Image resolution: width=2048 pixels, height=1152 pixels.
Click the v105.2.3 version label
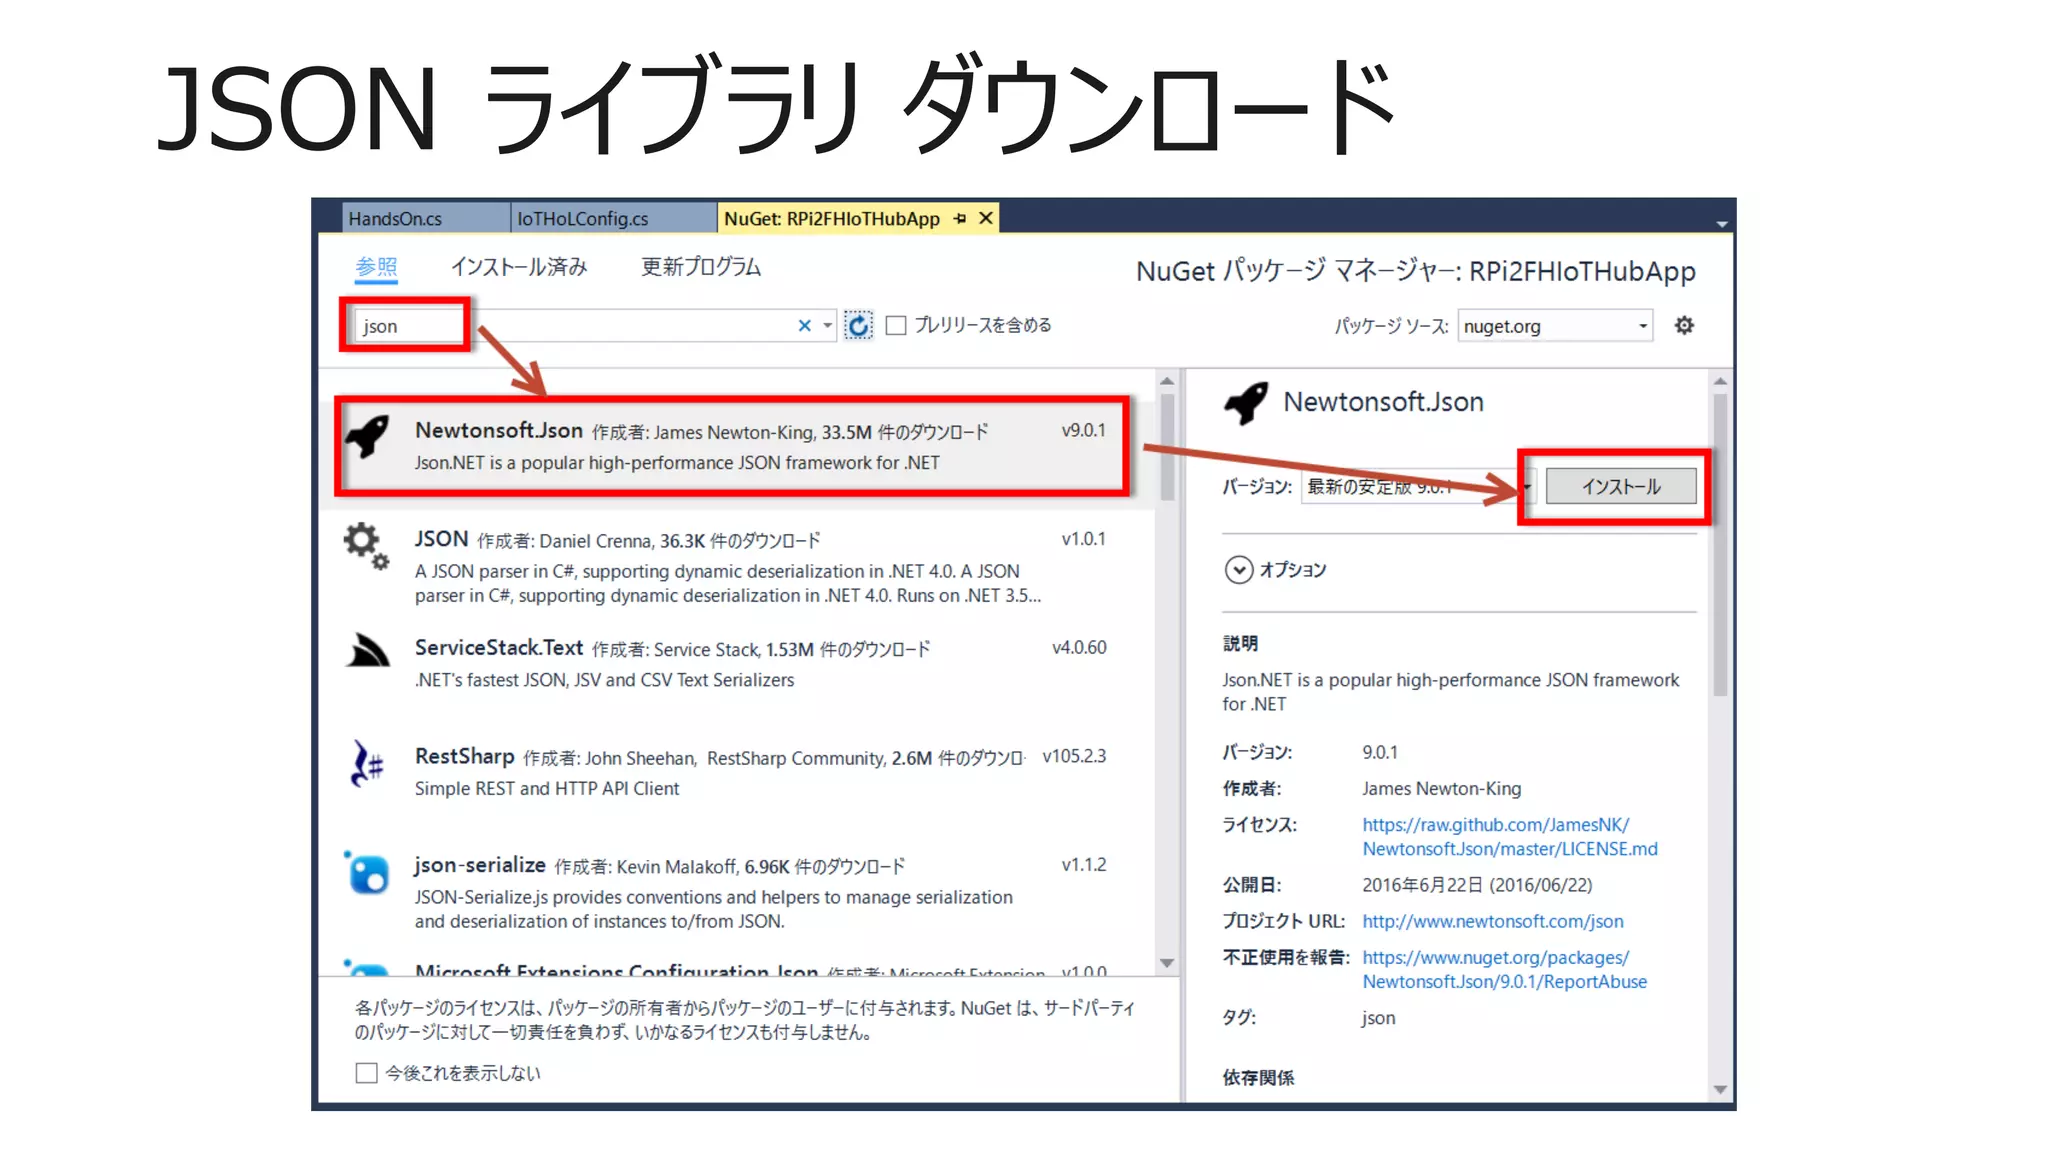1074,756
